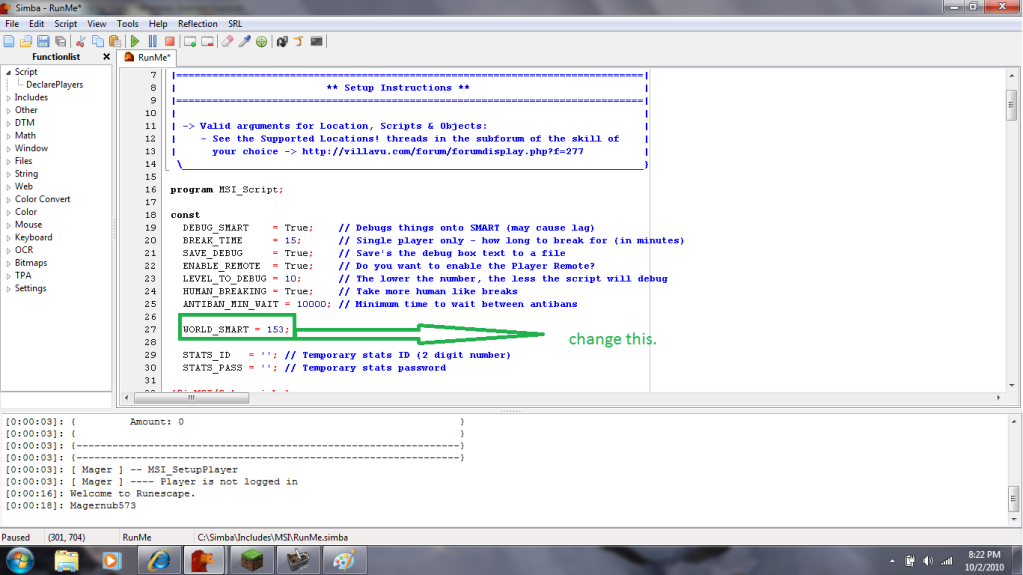Screen dimensions: 1023x575
Task: Open the Tools menu
Action: pyautogui.click(x=127, y=23)
